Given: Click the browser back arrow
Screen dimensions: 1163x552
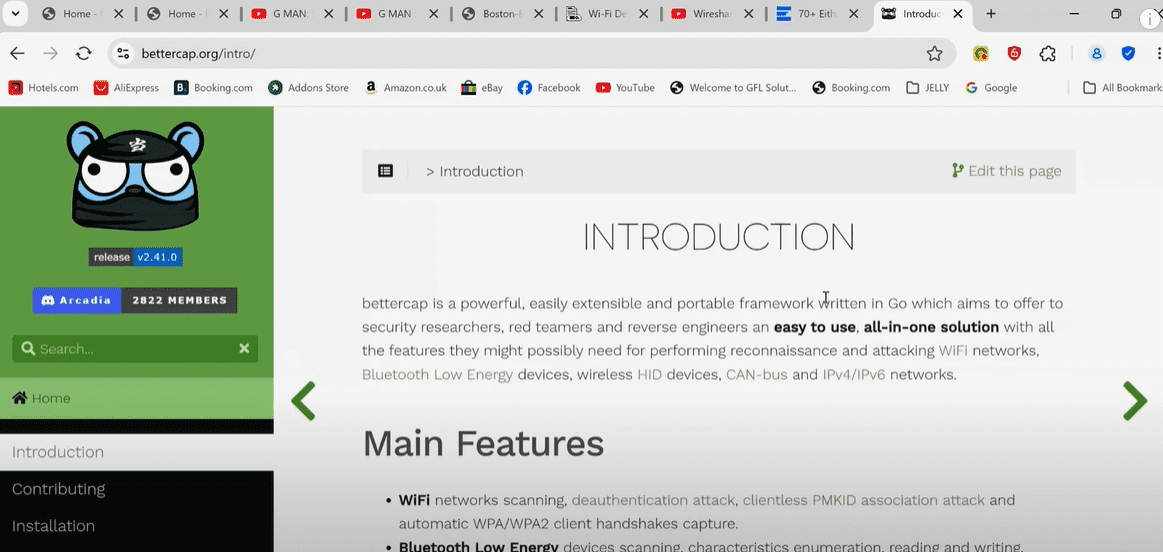Looking at the screenshot, I should [18, 54].
